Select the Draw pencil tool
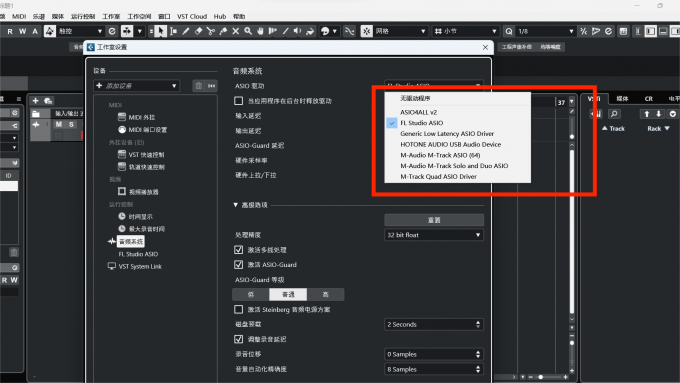Image resolution: width=680 pixels, height=383 pixels. [x=186, y=31]
